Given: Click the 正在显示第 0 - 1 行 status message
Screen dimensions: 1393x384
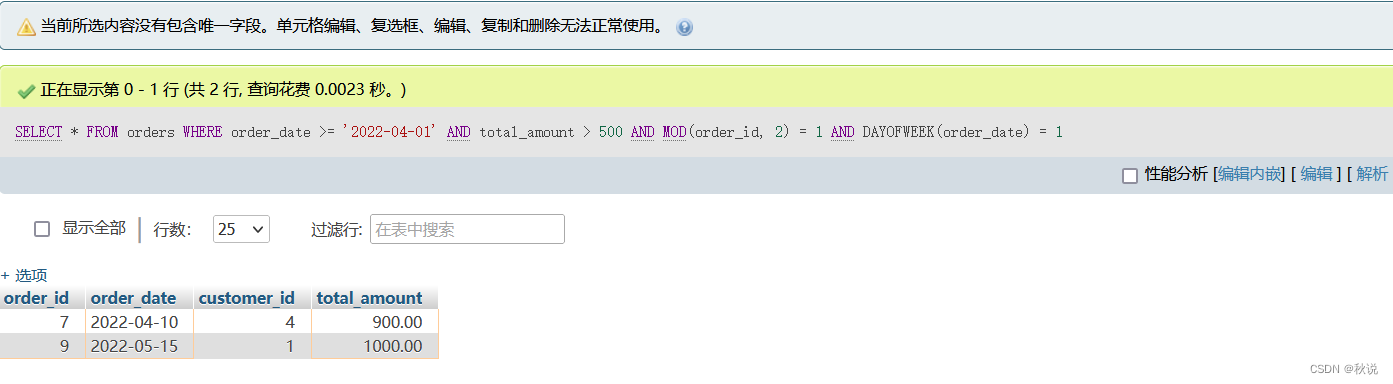Looking at the screenshot, I should 223,91.
